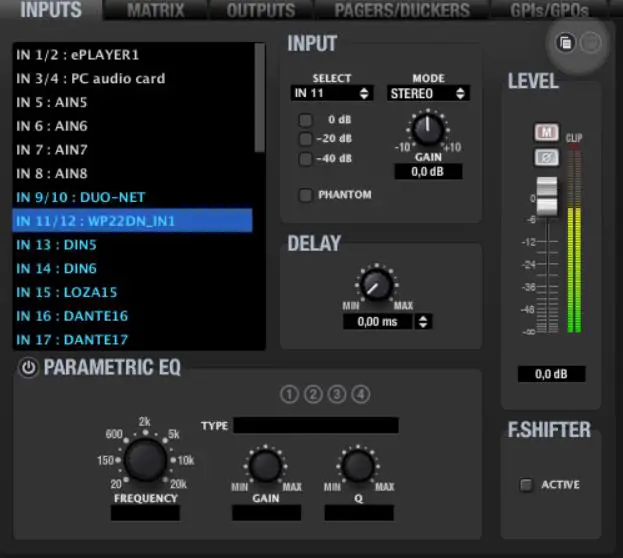
Task: Switch to the GPIs/GPOs tab
Action: pos(549,10)
